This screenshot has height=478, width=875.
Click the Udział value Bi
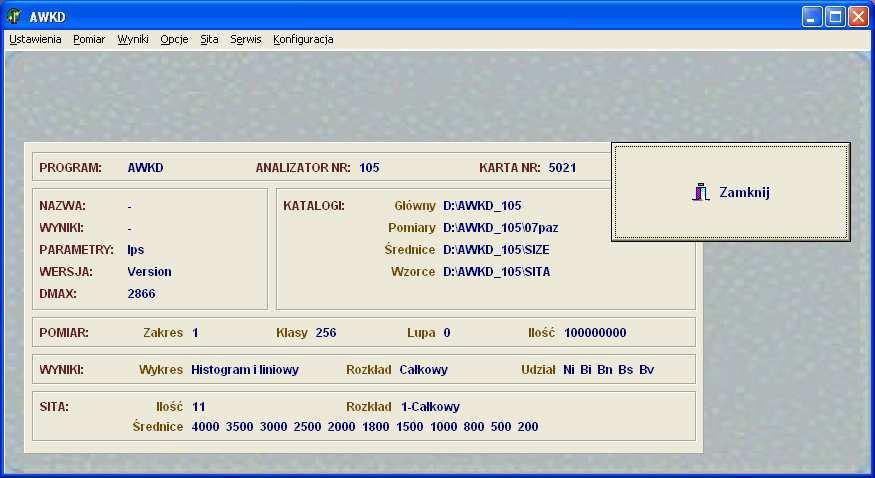[585, 370]
